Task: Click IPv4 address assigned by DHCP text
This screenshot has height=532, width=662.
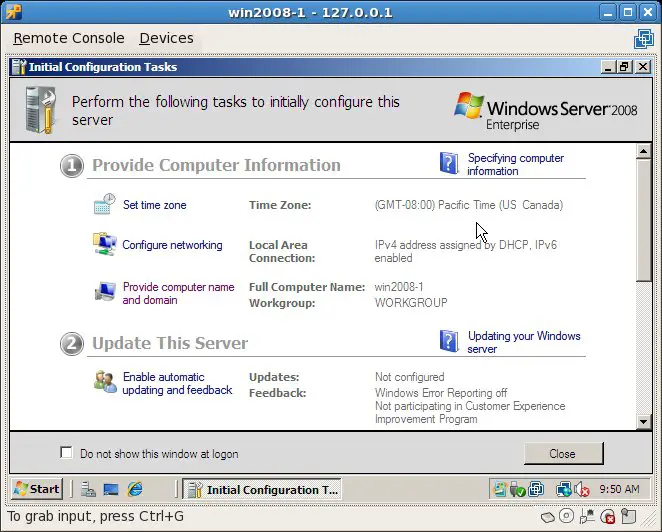Action: click(x=466, y=251)
